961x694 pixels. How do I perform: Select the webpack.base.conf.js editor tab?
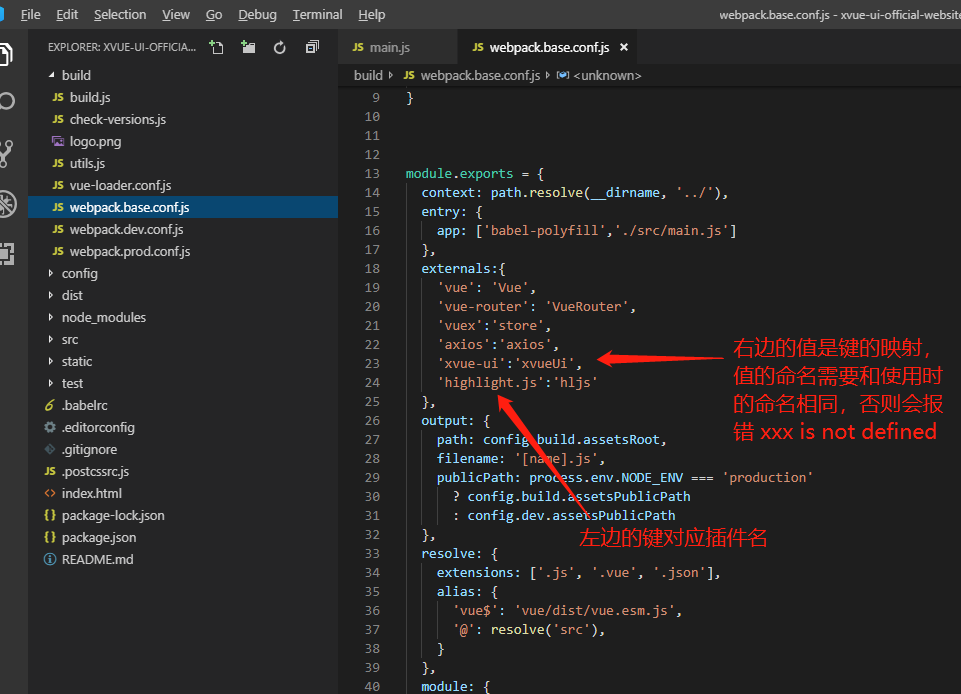(x=547, y=47)
